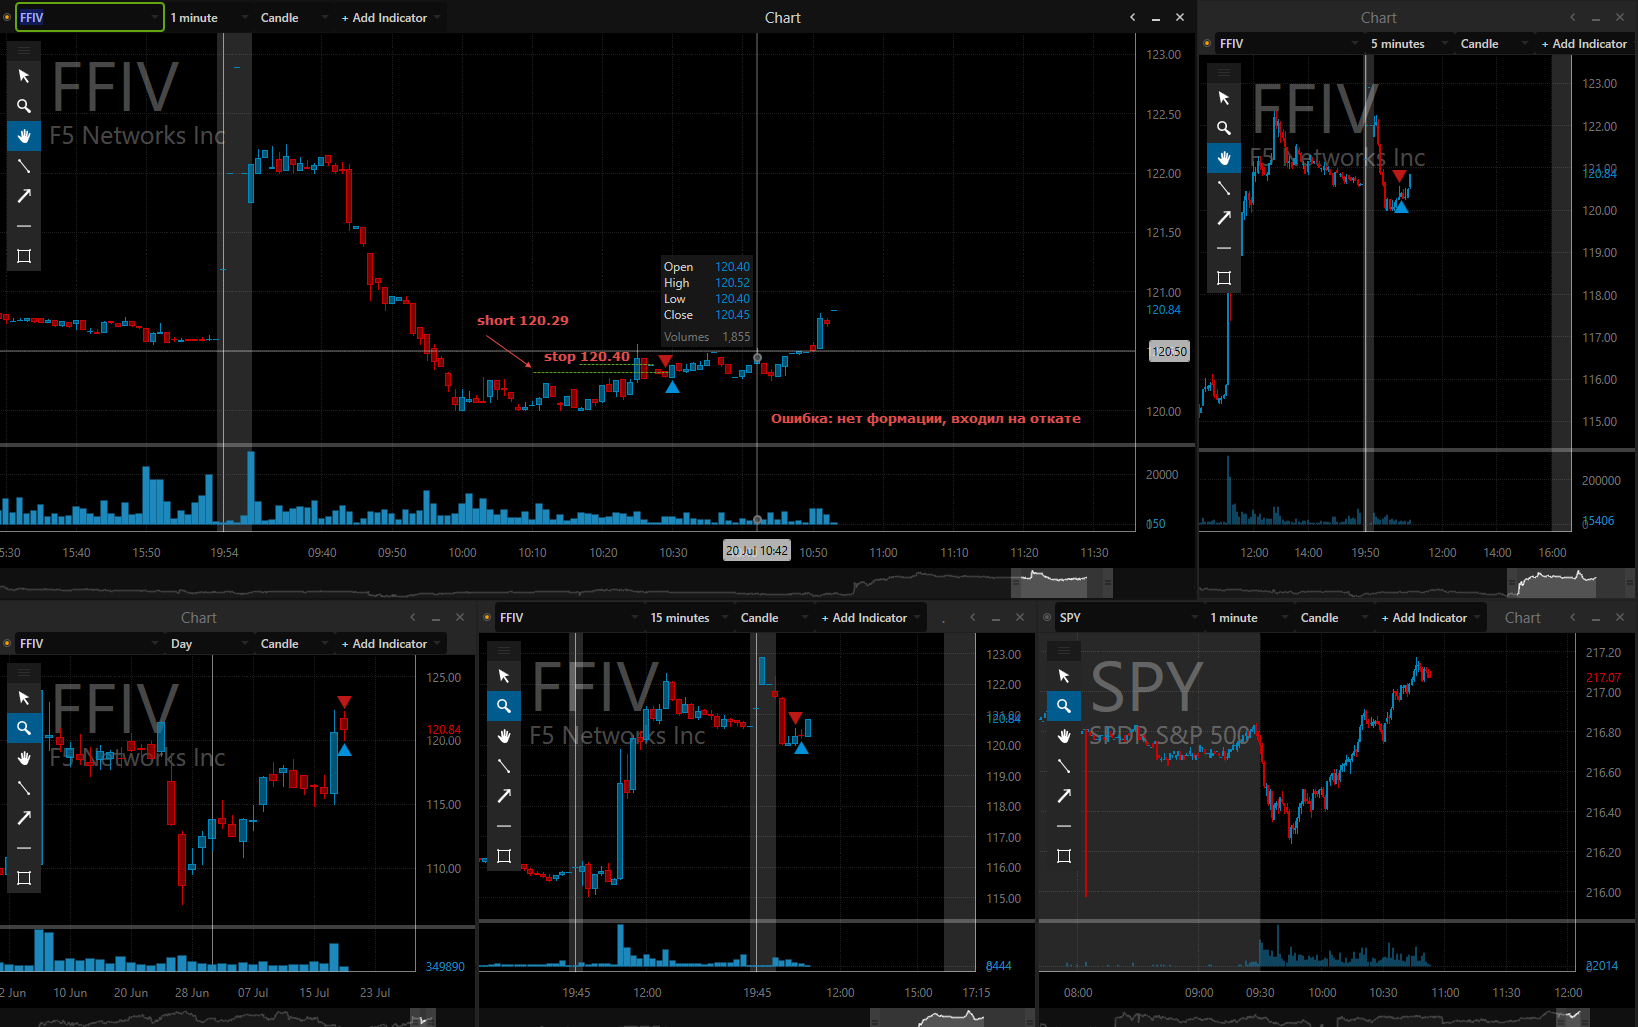This screenshot has width=1638, height=1027.
Task: Click Add Indicator in the SPY chart
Action: point(1430,618)
